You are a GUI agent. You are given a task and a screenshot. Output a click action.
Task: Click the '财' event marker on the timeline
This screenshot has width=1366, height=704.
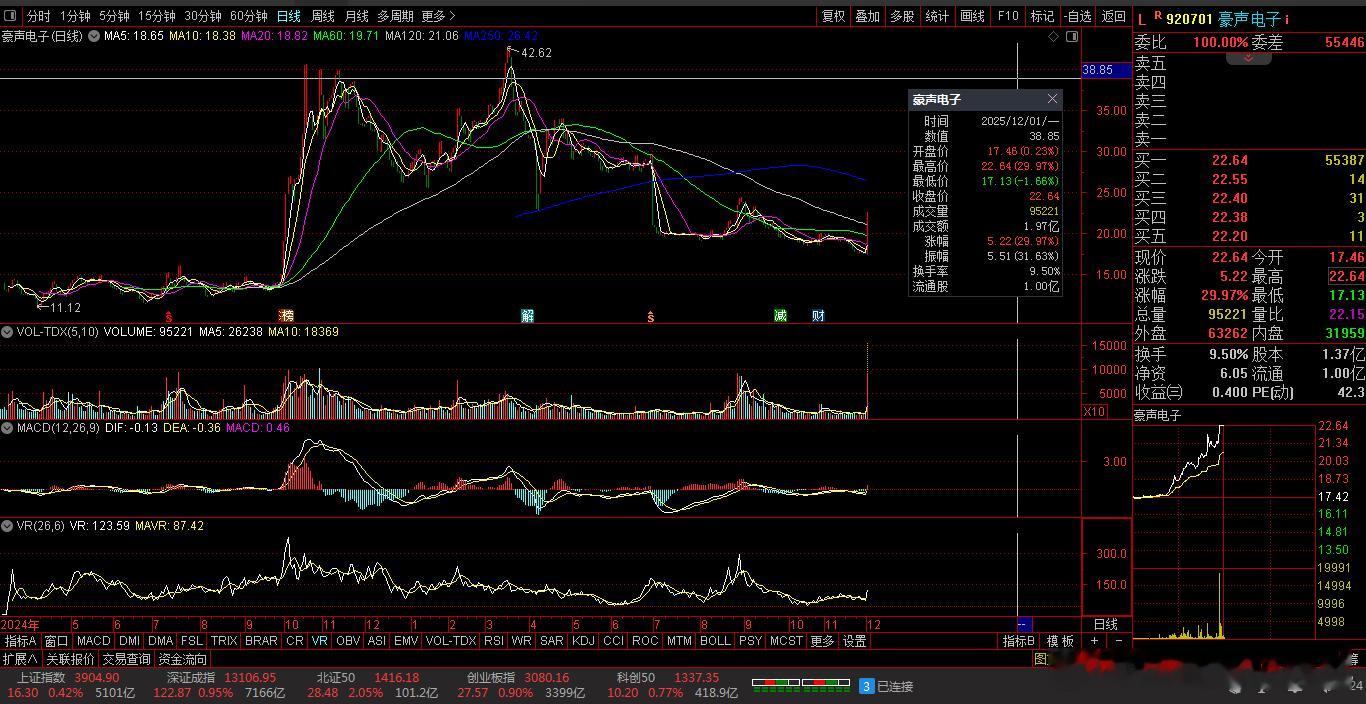click(x=817, y=316)
